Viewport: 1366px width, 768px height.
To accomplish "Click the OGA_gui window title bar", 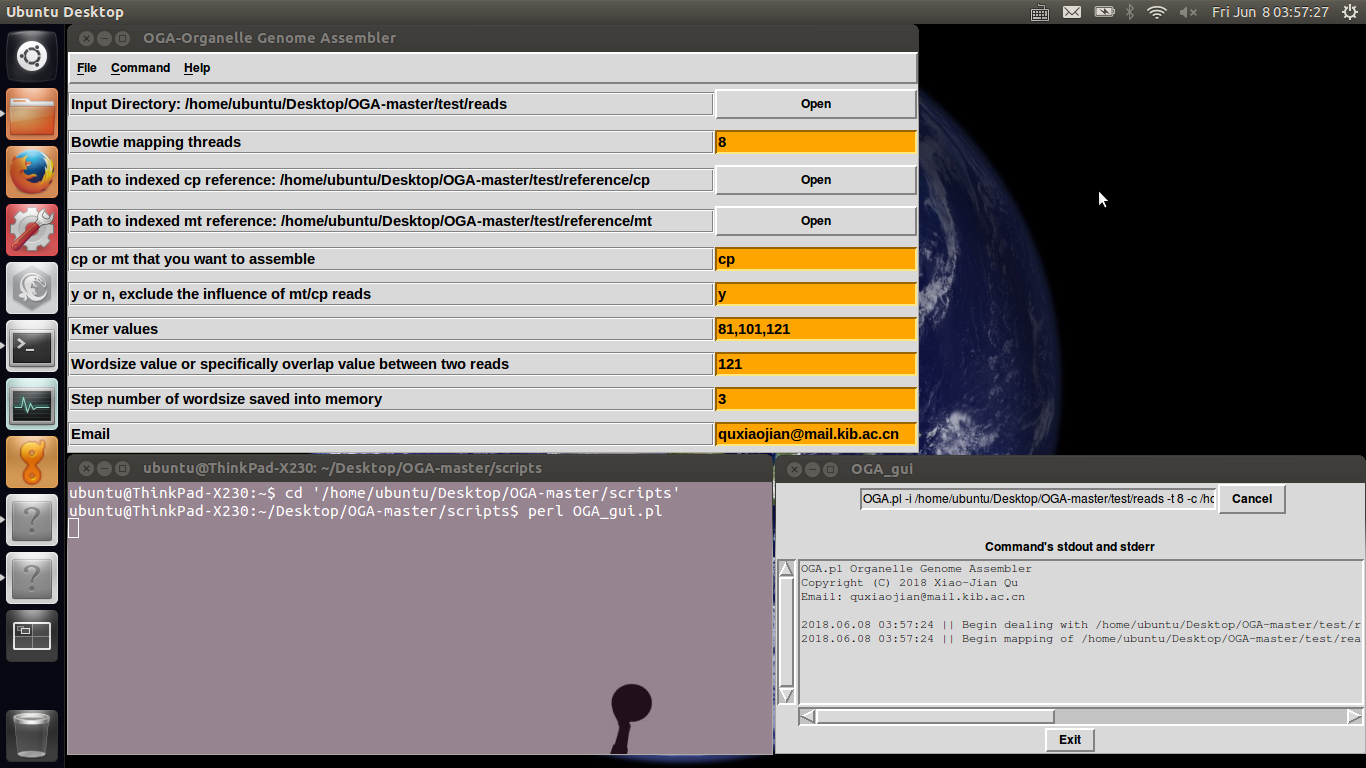I will 1070,469.
